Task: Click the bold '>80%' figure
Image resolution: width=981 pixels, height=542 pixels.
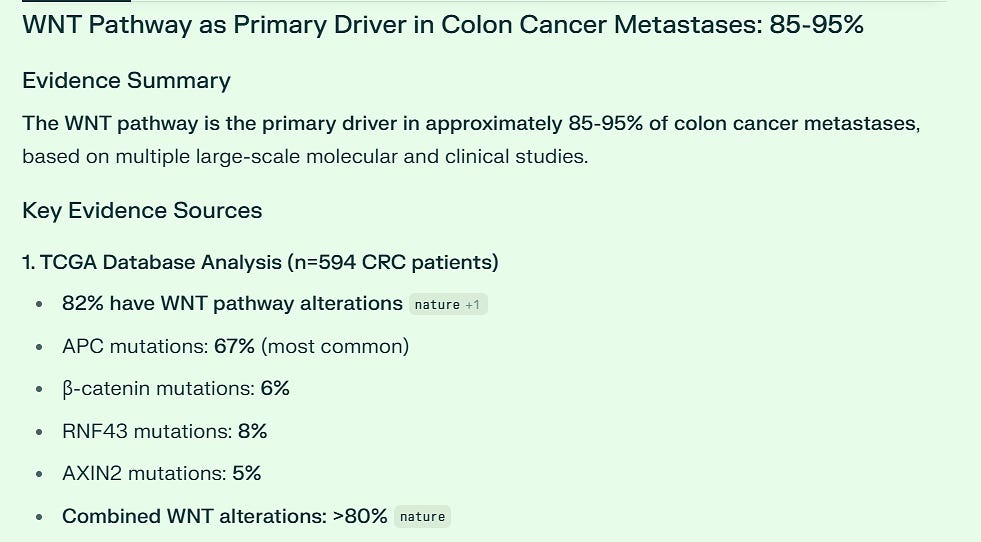Action: tap(360, 516)
